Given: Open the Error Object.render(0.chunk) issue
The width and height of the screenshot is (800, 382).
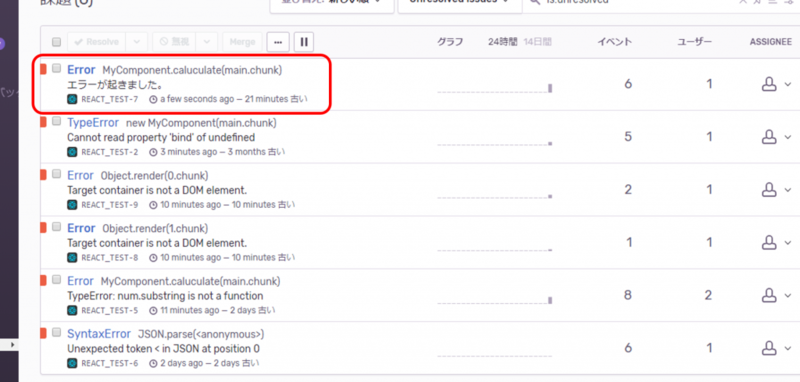Looking at the screenshot, I should pos(81,175).
